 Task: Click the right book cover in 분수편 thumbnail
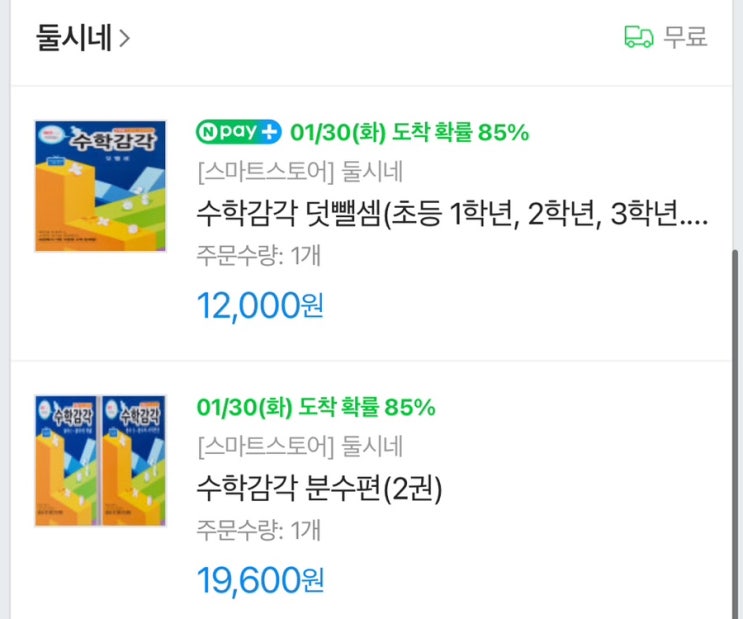pos(133,460)
